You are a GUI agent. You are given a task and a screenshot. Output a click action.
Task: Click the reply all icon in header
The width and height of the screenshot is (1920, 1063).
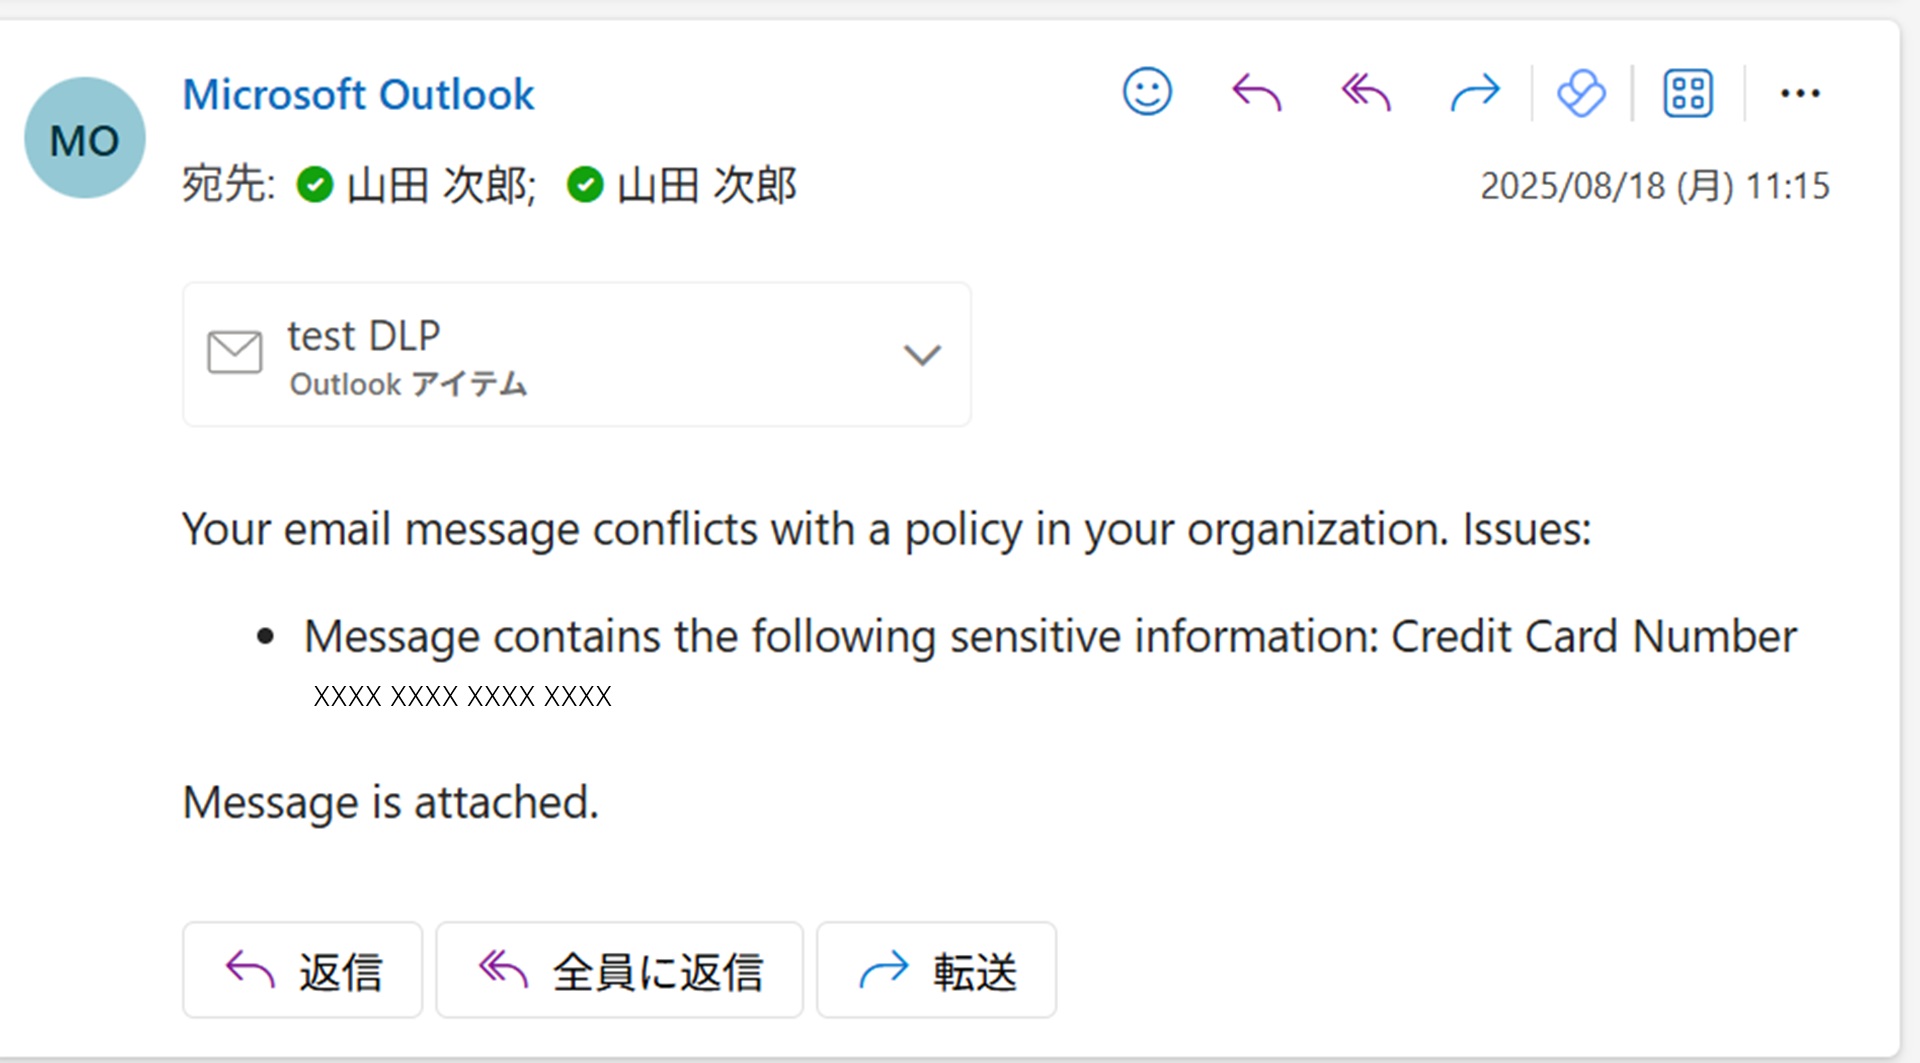point(1366,93)
